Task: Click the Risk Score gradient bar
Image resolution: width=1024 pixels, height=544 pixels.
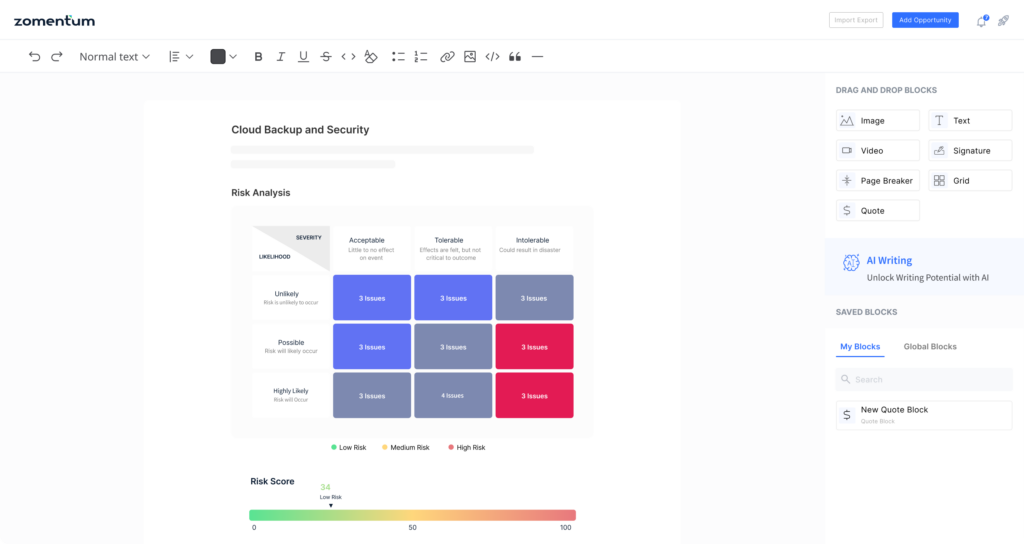Action: coord(413,515)
